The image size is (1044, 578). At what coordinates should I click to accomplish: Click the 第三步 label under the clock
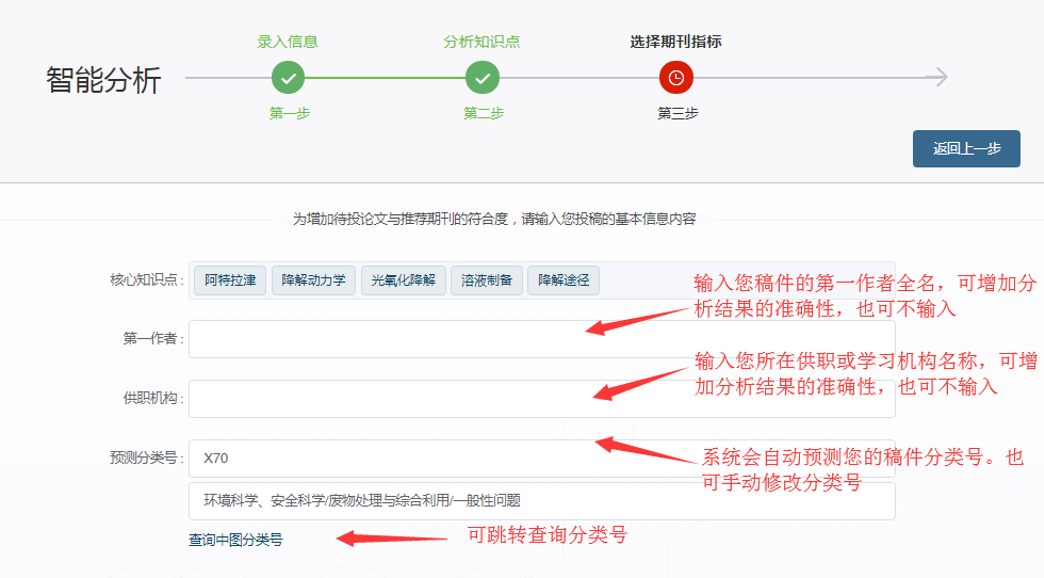click(x=677, y=113)
